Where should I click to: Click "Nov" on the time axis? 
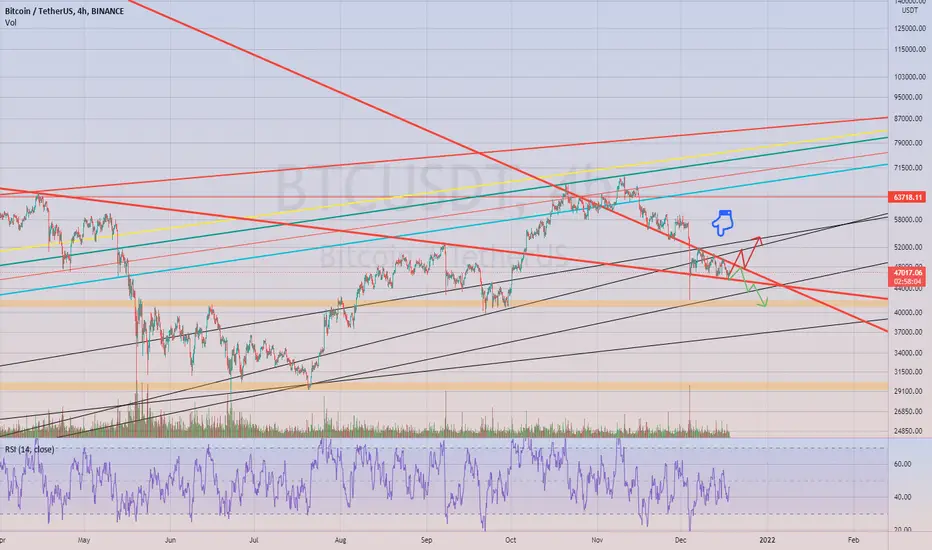pos(597,540)
